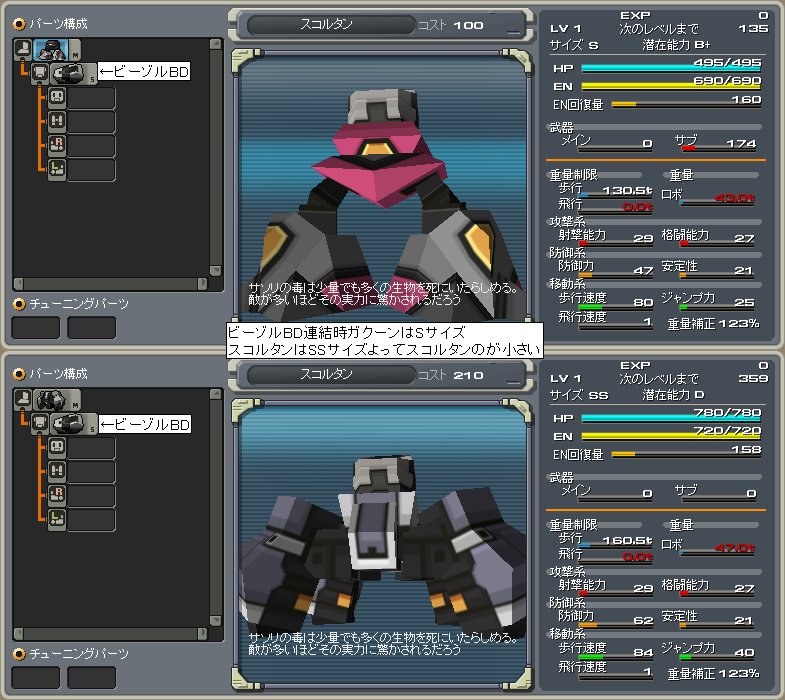Select the upper Beezle BD body part thumbnail
Viewport: 785px width, 700px height.
tap(69, 72)
